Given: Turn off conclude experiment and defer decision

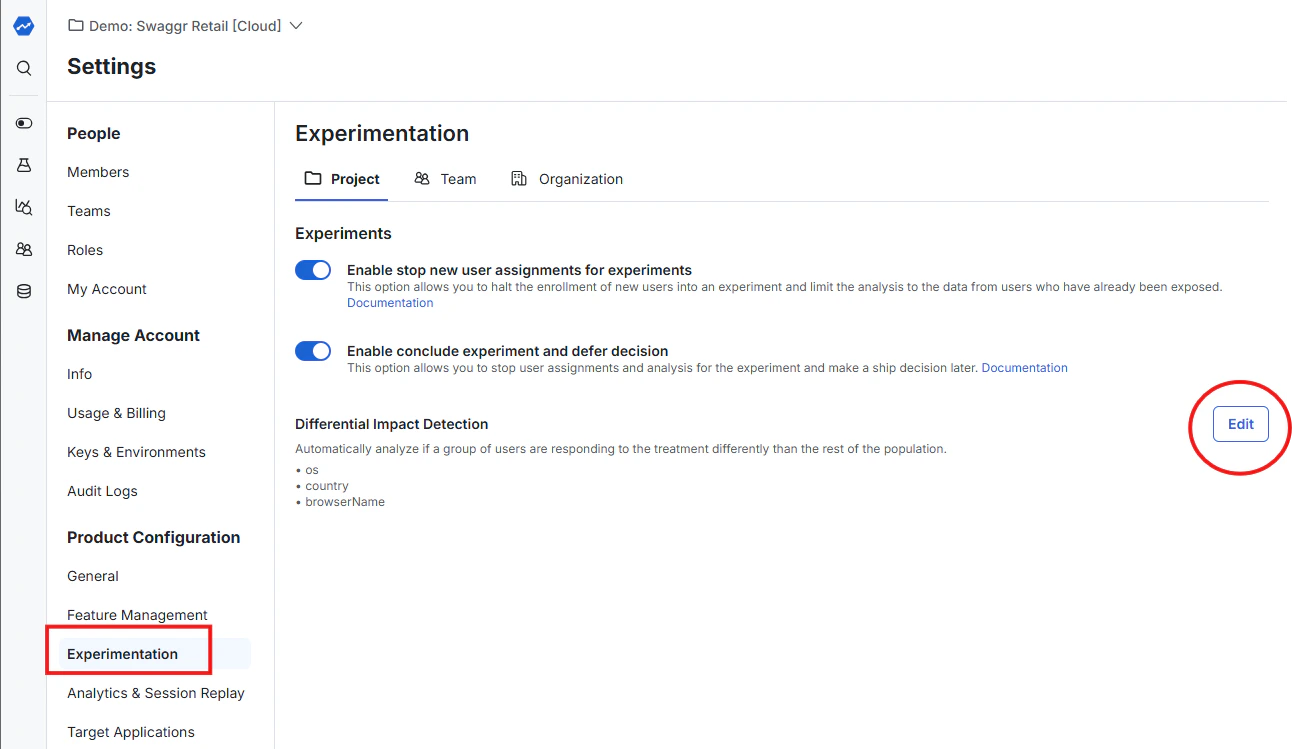Looking at the screenshot, I should click(313, 351).
